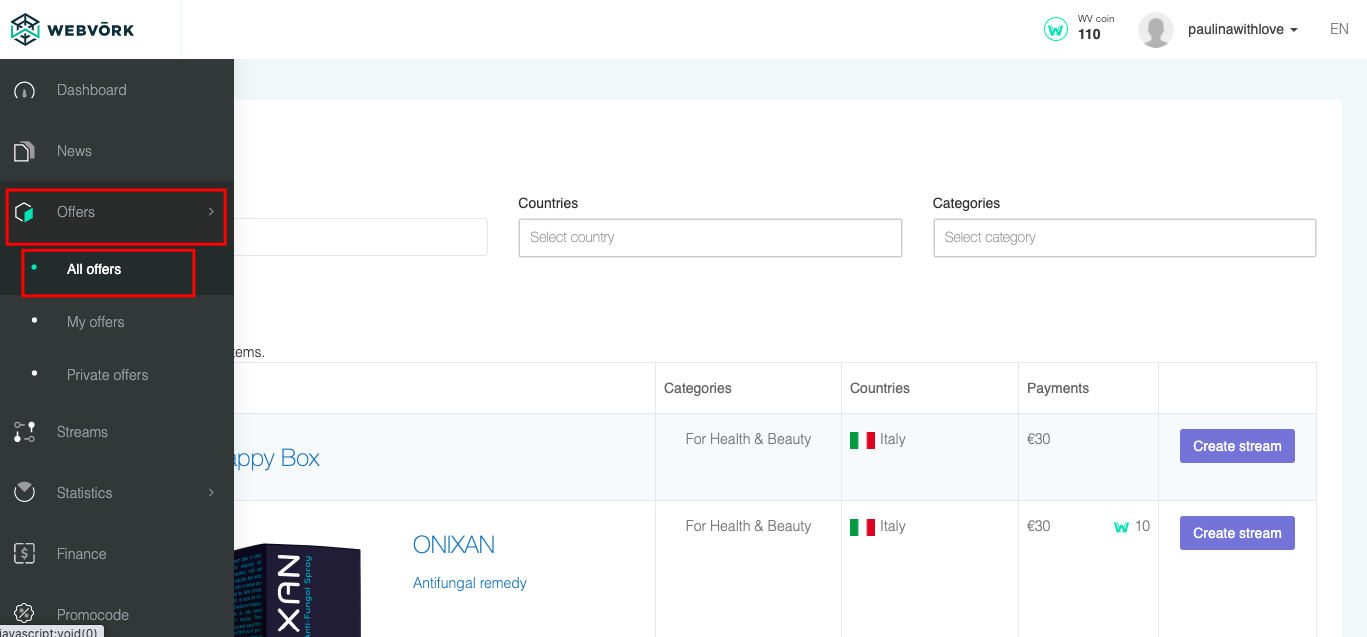1367x637 pixels.
Task: Click the WV coin balance 110
Action: tap(1089, 35)
